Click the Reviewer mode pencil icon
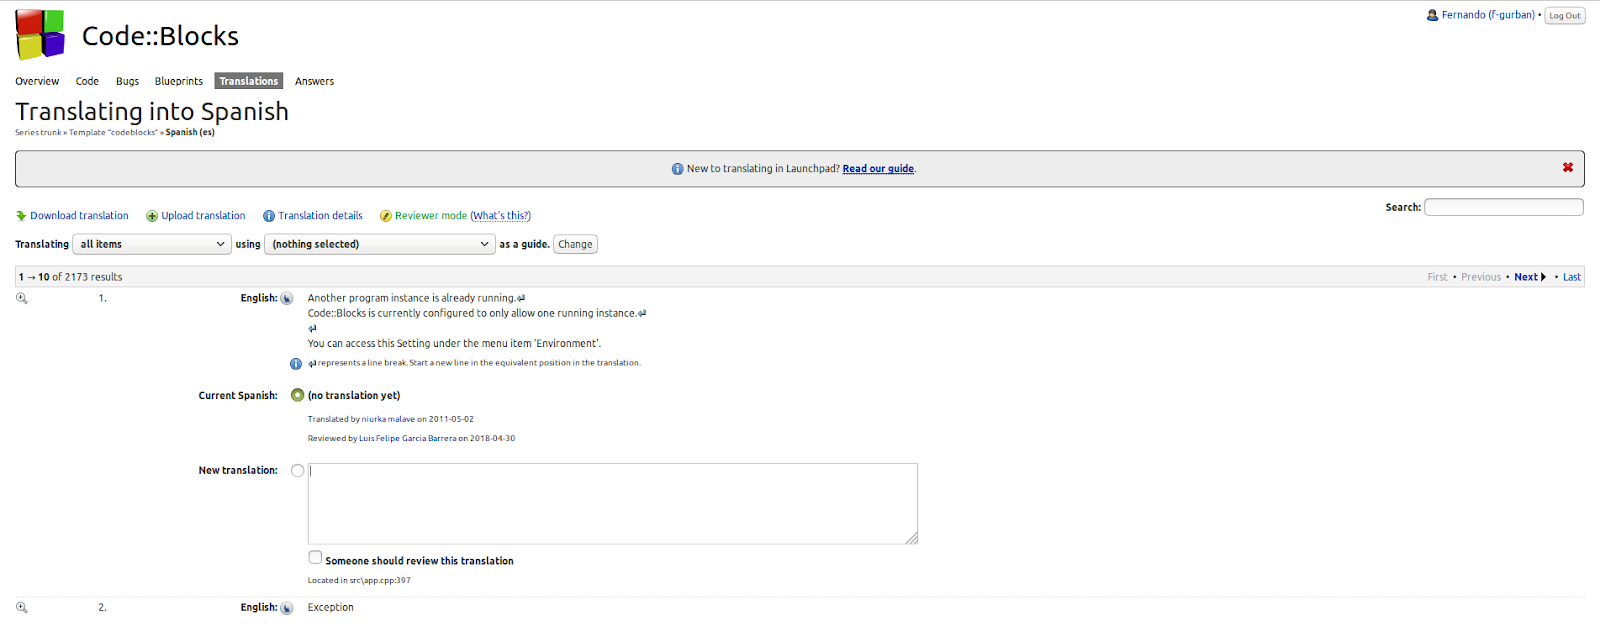The width and height of the screenshot is (1600, 626). pyautogui.click(x=386, y=216)
